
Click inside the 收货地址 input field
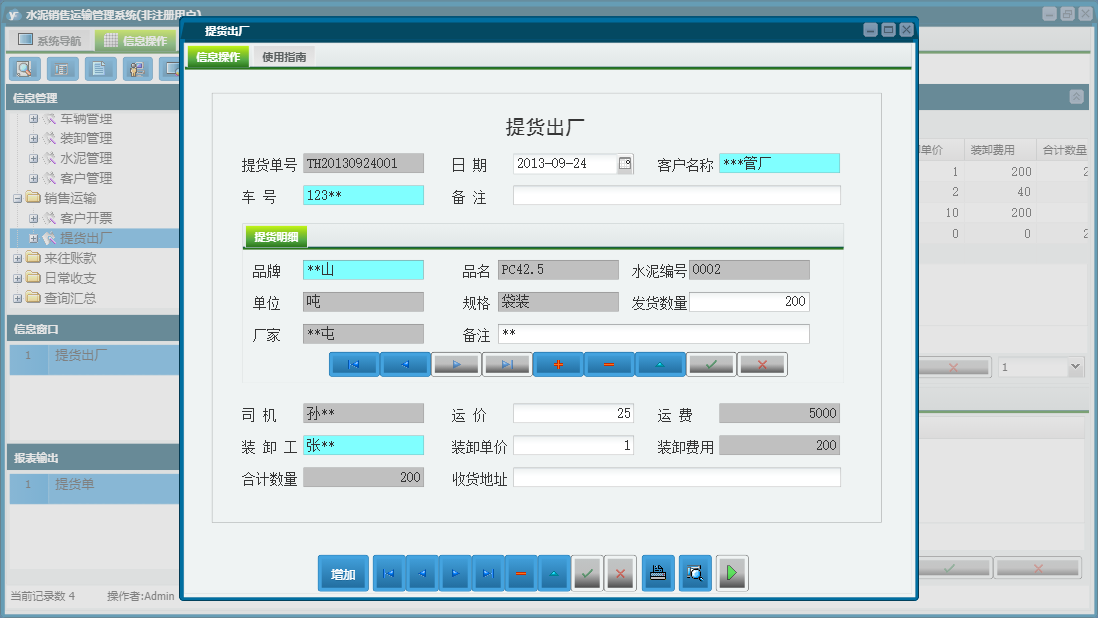[x=675, y=478]
